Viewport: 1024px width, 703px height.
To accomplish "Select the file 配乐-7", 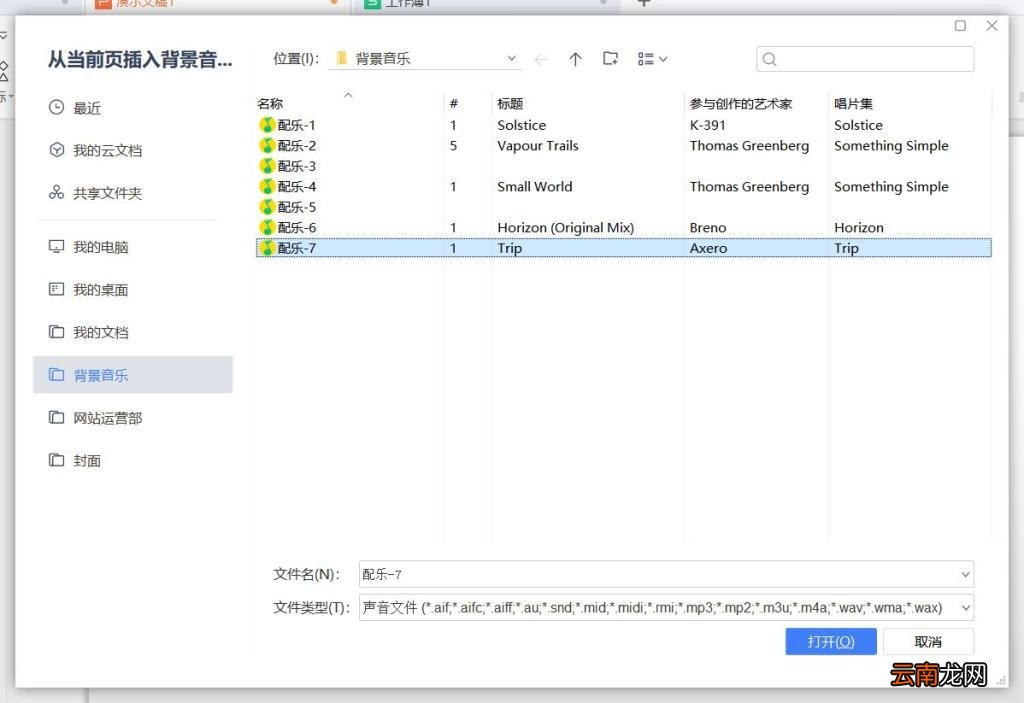I will tap(624, 248).
